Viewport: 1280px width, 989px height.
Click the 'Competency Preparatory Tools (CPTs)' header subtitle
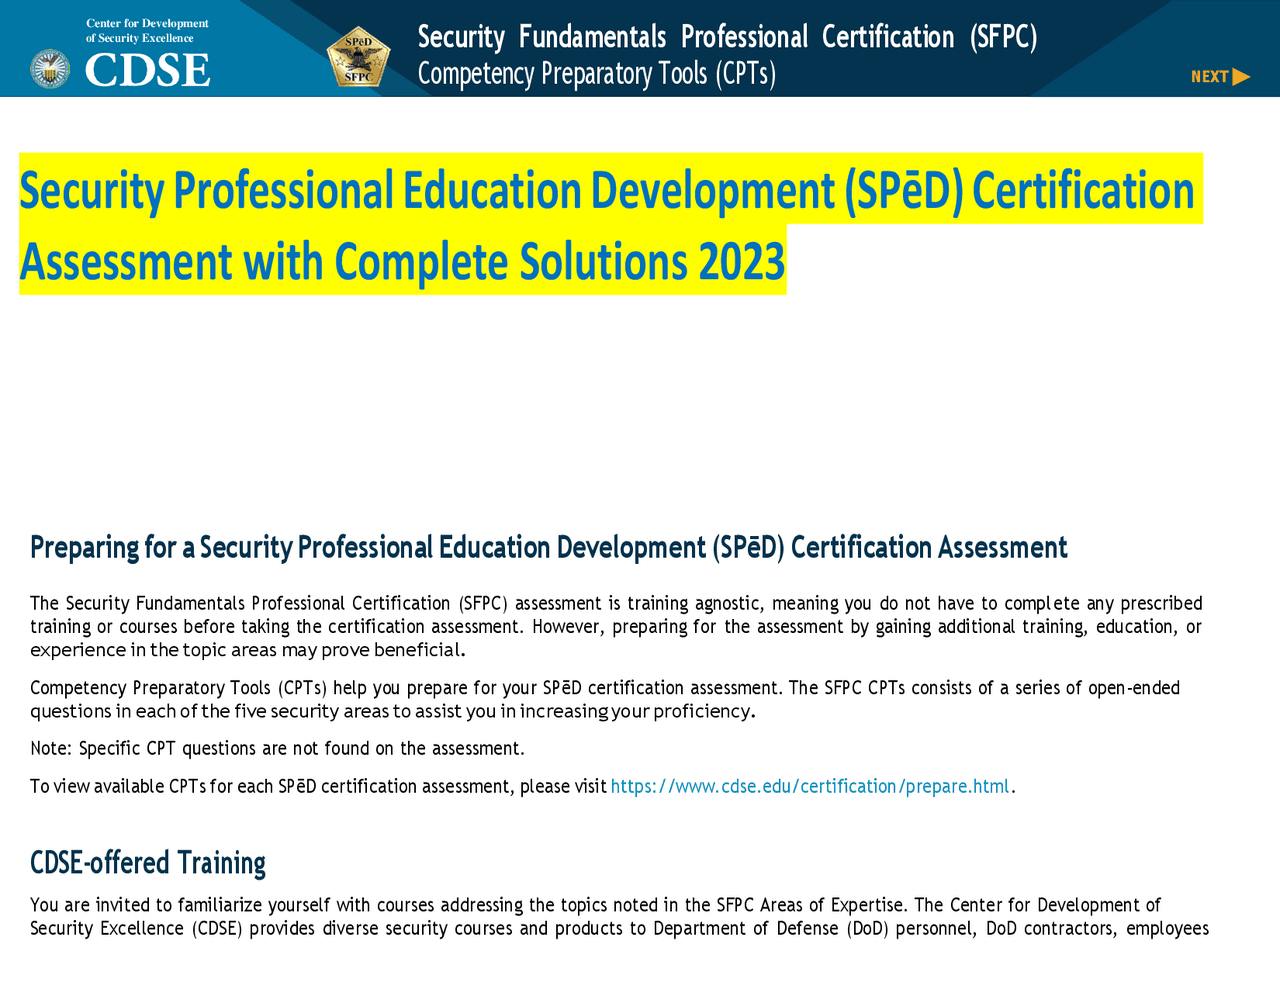coord(596,74)
